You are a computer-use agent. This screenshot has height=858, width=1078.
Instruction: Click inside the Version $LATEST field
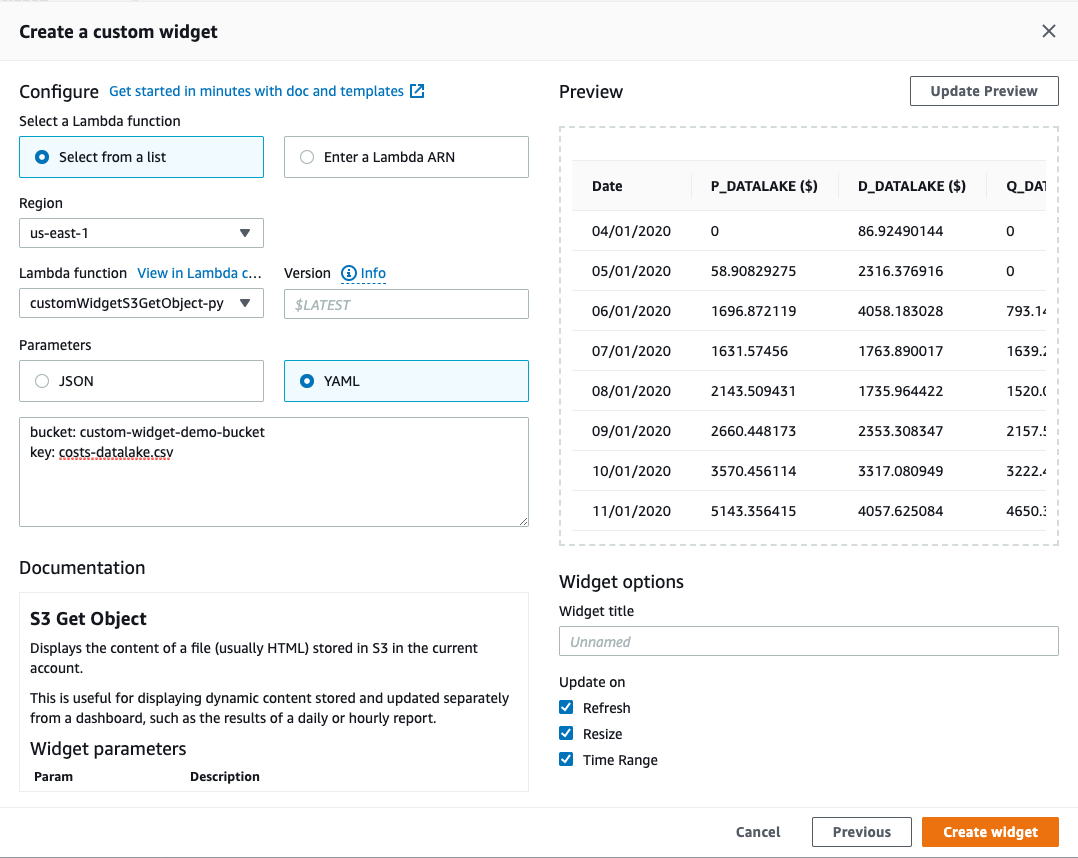(x=406, y=303)
